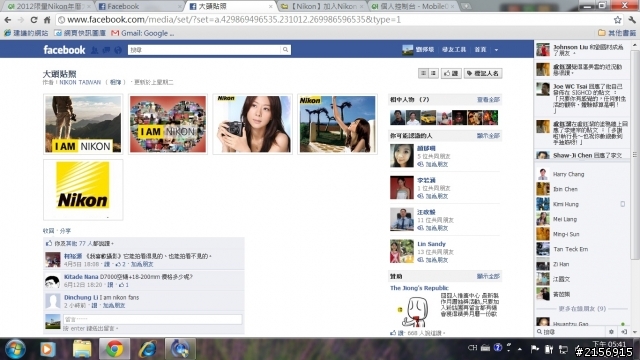
Task: Go back with the browser back arrow
Action: 8,20
